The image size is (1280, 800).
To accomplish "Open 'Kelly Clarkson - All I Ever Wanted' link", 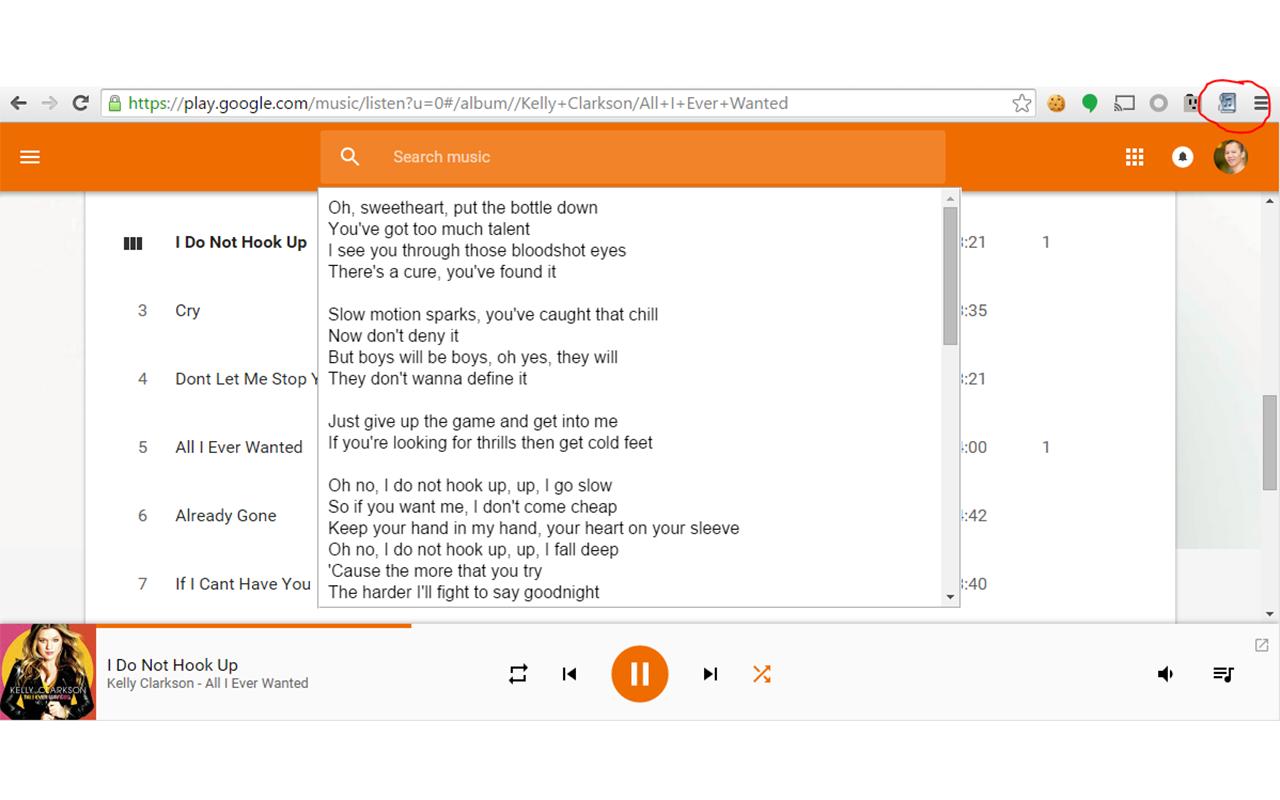I will [x=208, y=684].
